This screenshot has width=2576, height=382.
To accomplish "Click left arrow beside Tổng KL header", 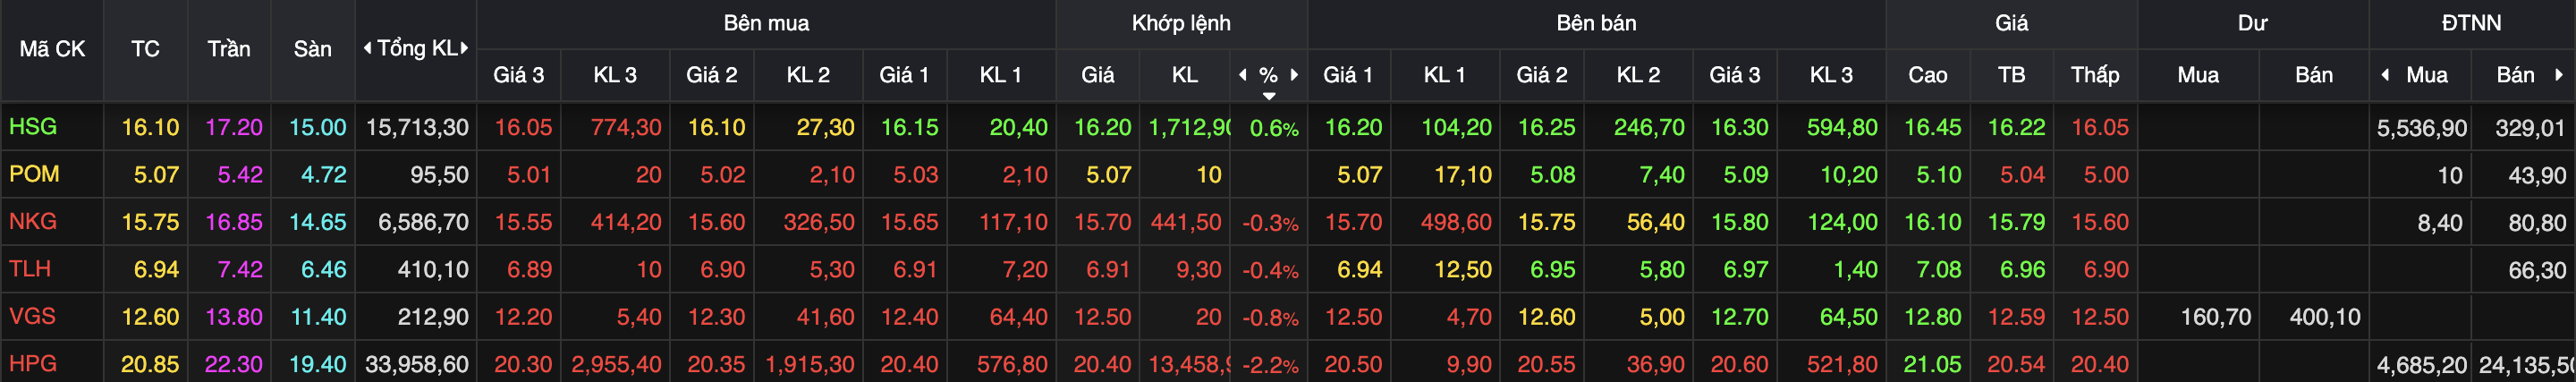I will tap(367, 48).
